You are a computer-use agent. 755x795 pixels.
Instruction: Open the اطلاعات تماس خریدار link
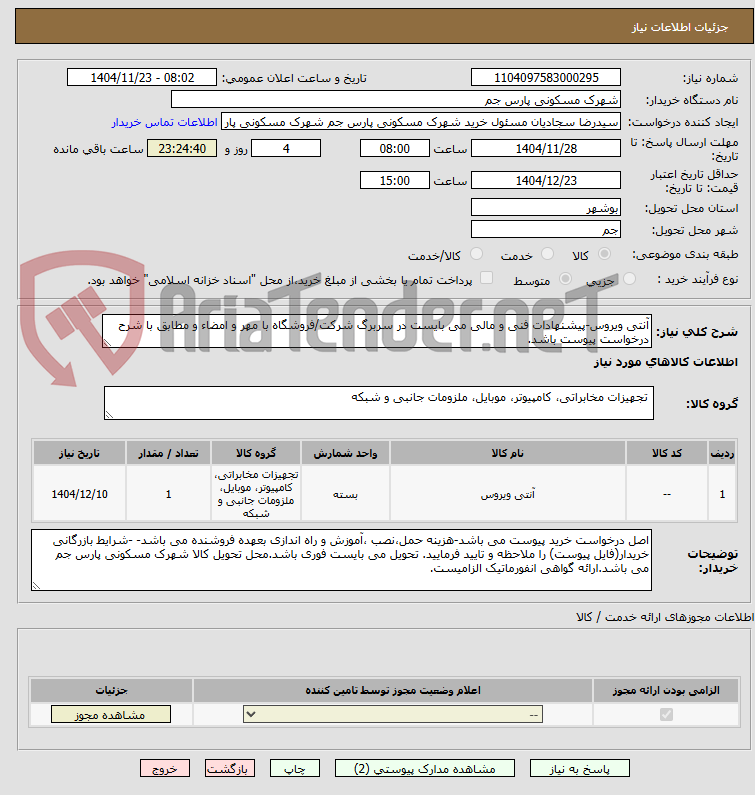tap(165, 122)
